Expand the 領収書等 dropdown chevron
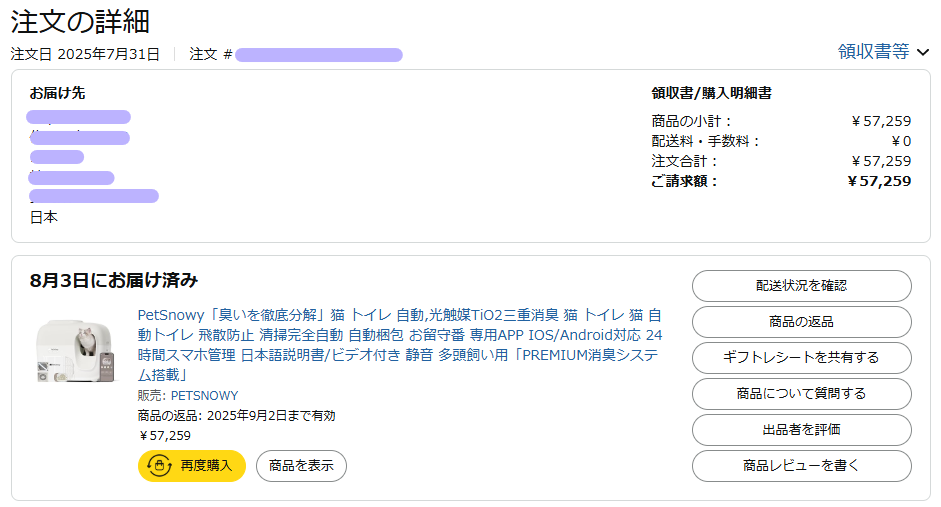Image resolution: width=941 pixels, height=507 pixels. click(x=923, y=52)
